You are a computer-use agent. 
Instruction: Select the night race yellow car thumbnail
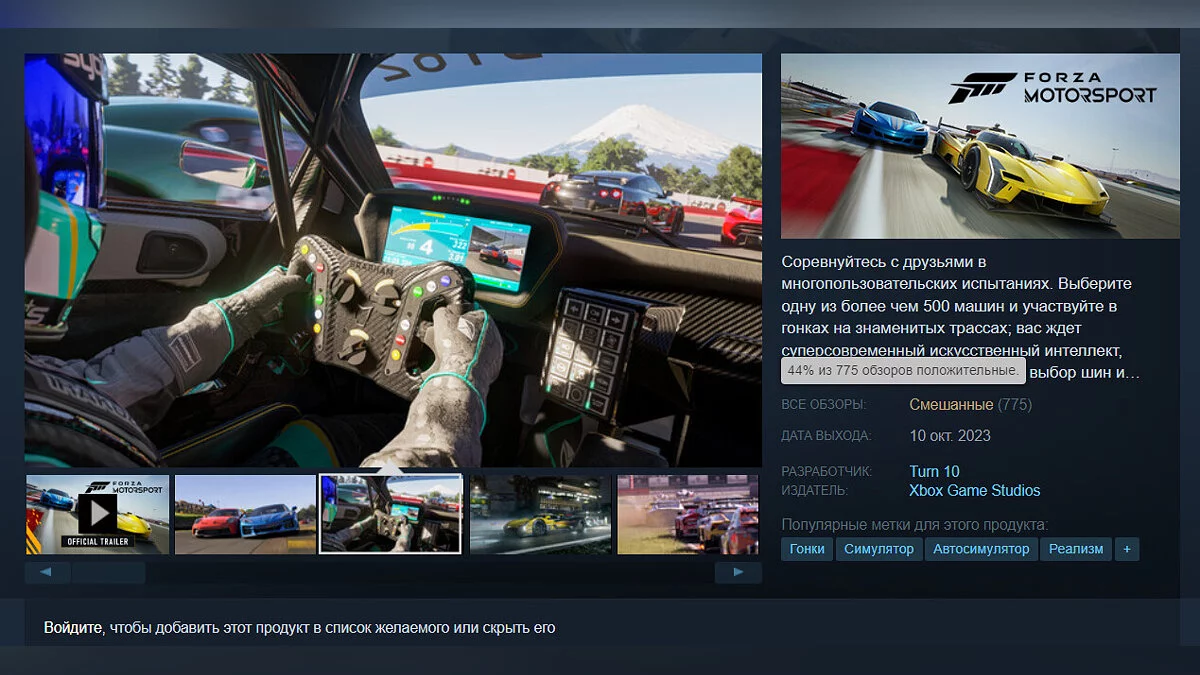540,514
